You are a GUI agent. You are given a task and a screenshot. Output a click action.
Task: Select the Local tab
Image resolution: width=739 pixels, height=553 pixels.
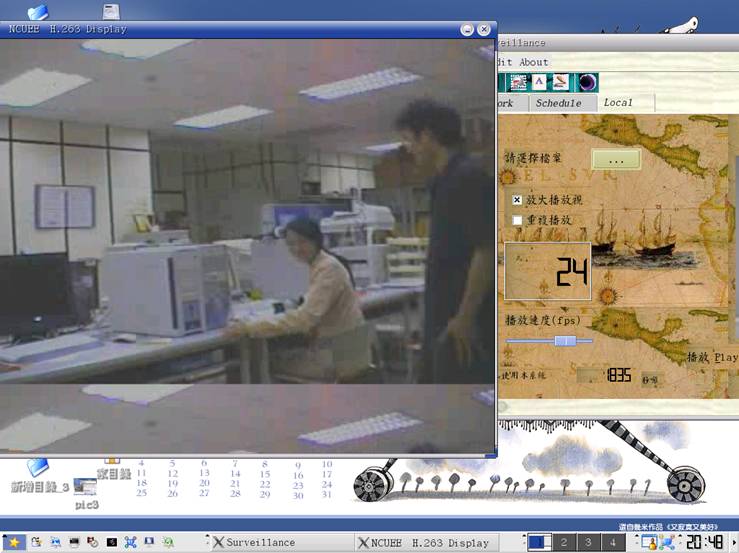618,103
